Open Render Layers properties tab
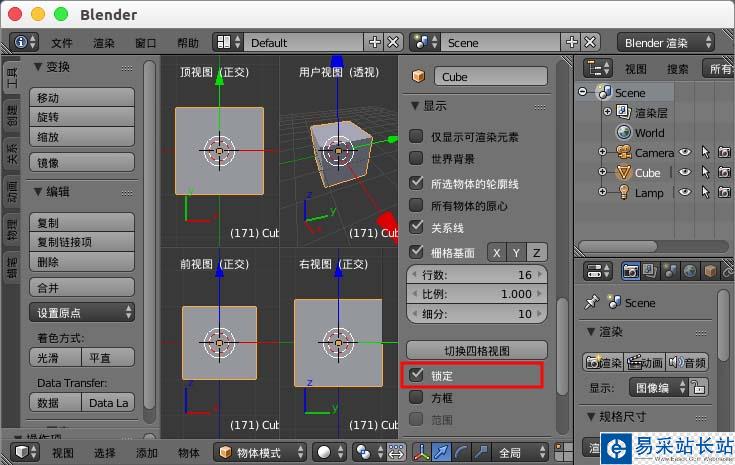Viewport: 735px width, 465px height. click(x=650, y=271)
